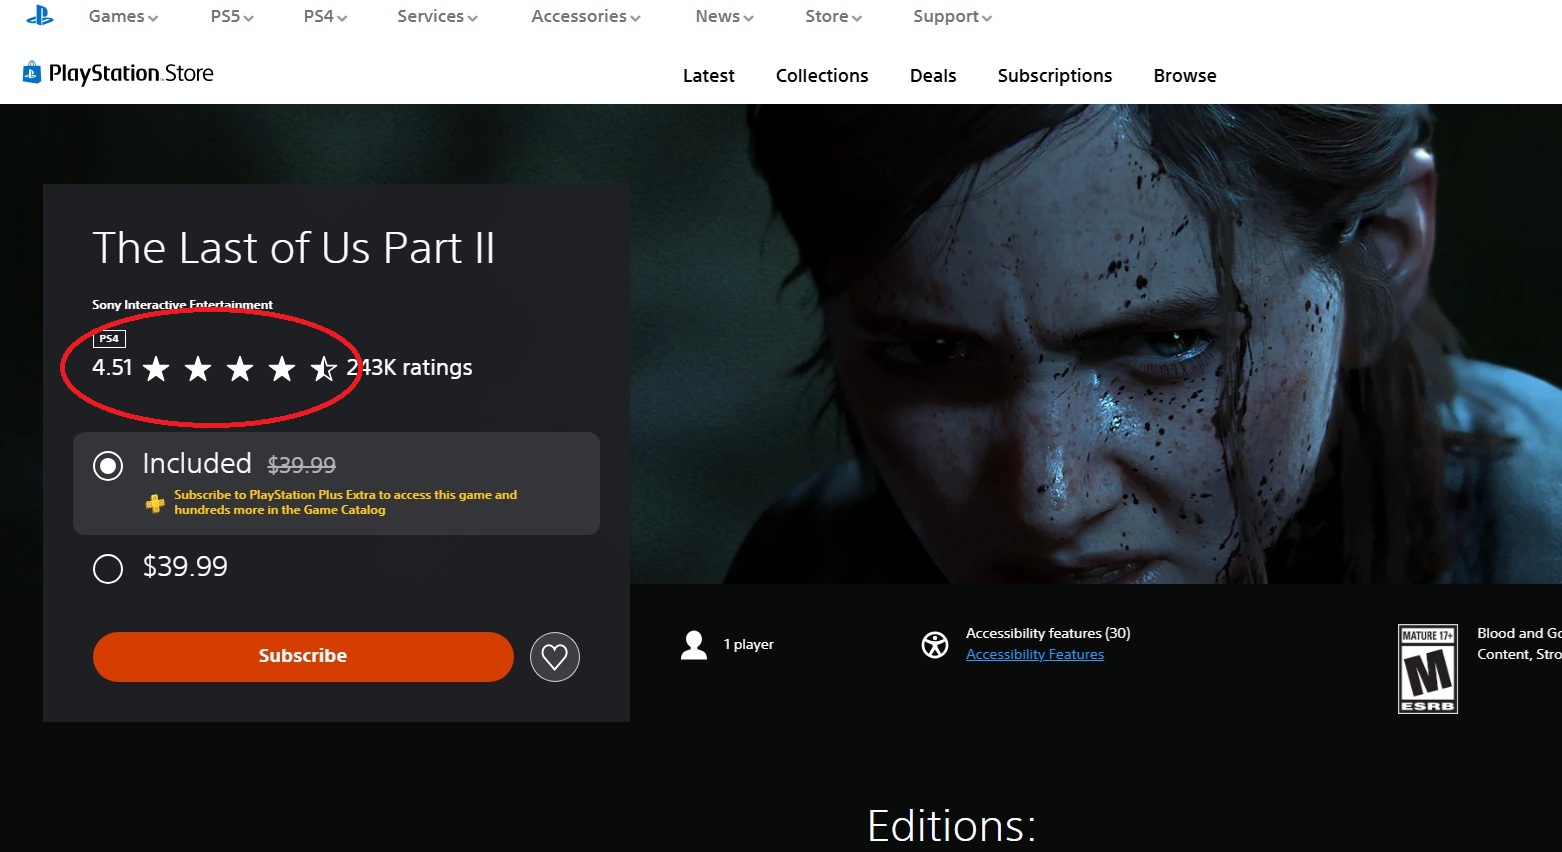Image resolution: width=1562 pixels, height=852 pixels.
Task: Select the Included subscription radio option
Action: click(x=108, y=466)
